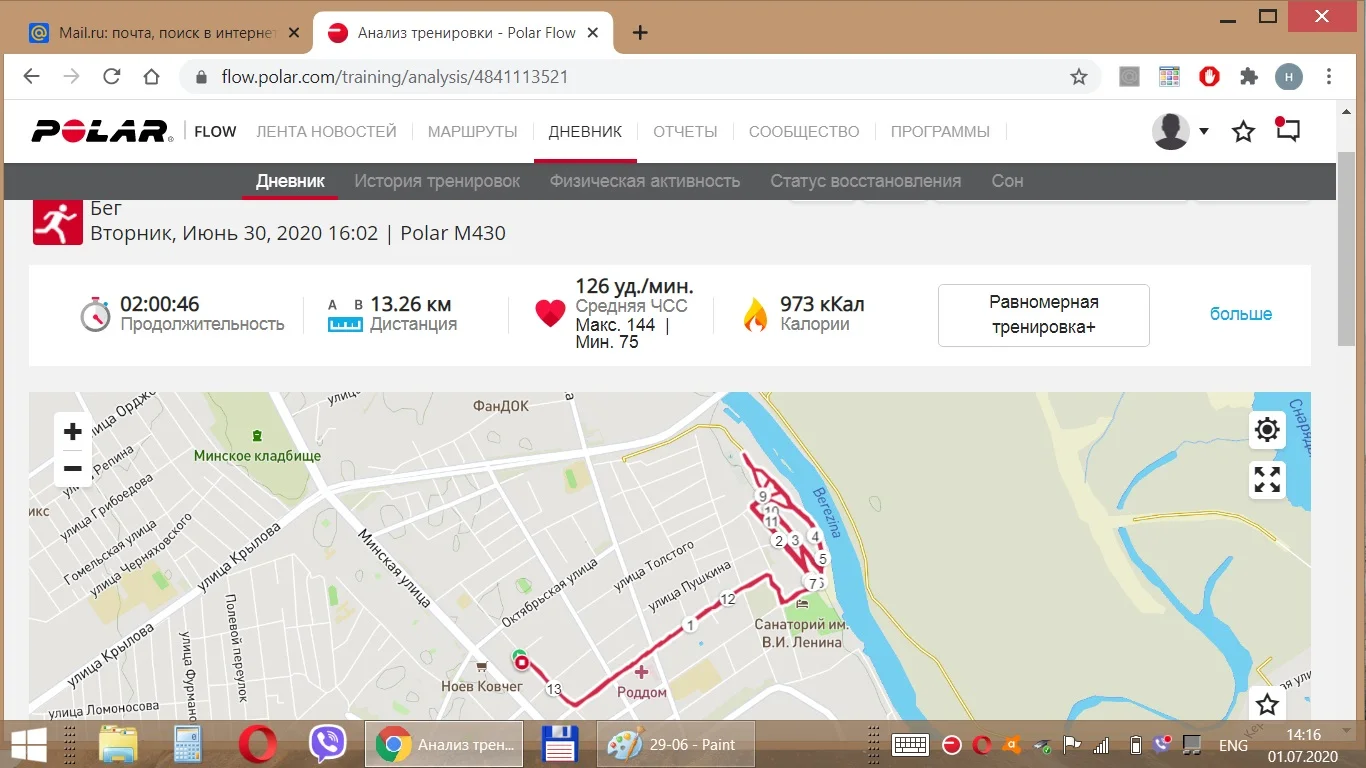The height and width of the screenshot is (768, 1366).
Task: Bookmark this page with the address bar star
Action: (1079, 76)
